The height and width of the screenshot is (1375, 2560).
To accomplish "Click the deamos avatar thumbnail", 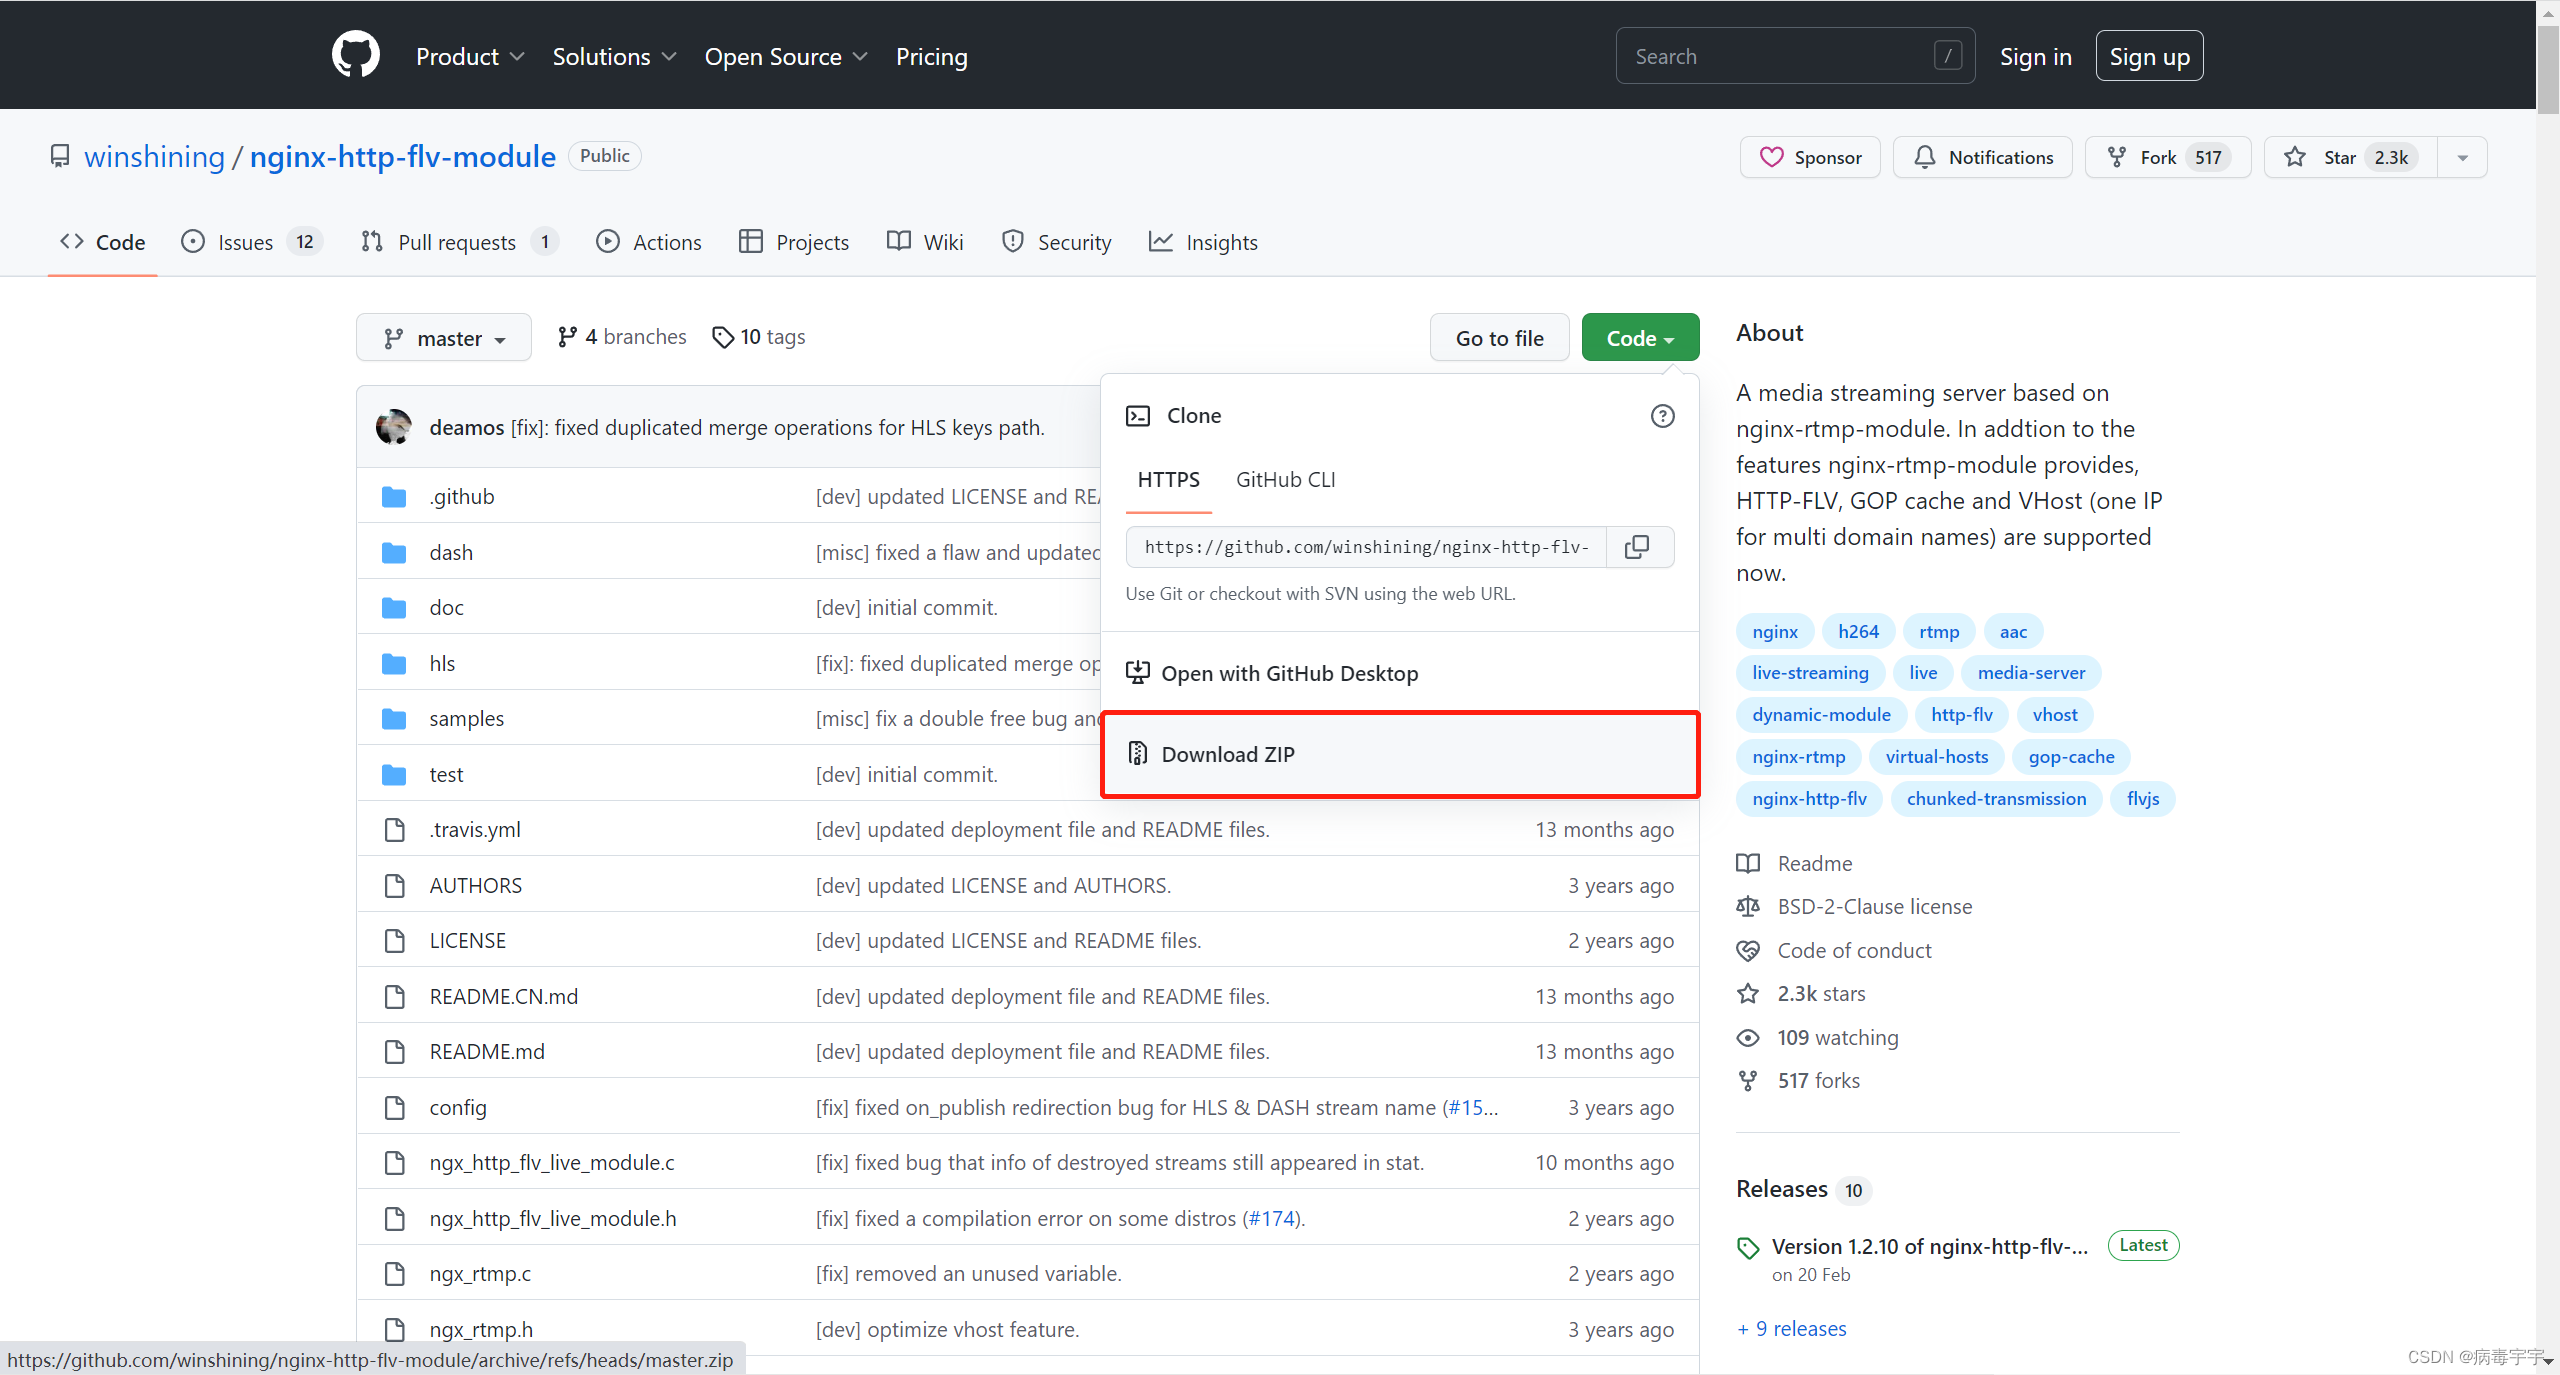I will (394, 427).
